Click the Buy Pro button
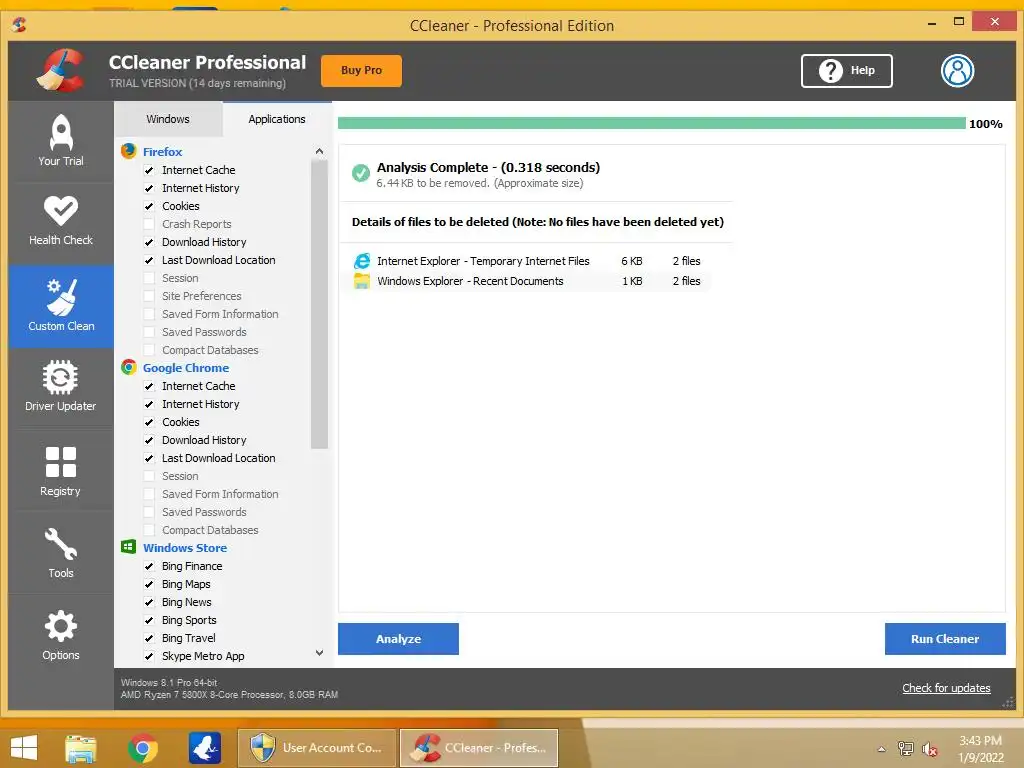Viewport: 1024px width, 768px height. click(x=361, y=71)
